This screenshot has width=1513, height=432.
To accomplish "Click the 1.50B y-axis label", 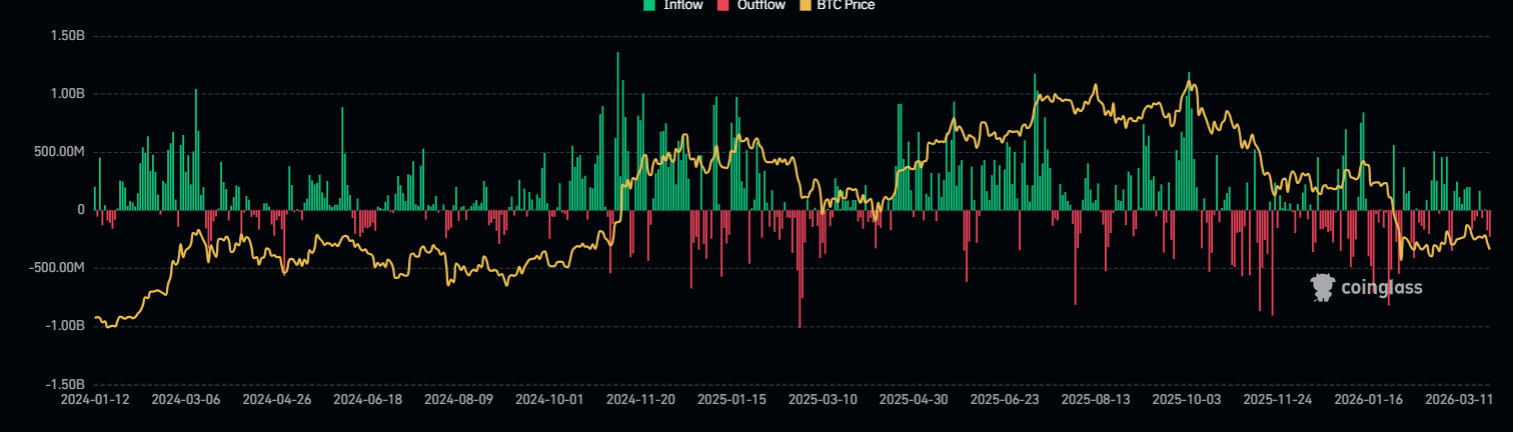I will pos(67,36).
